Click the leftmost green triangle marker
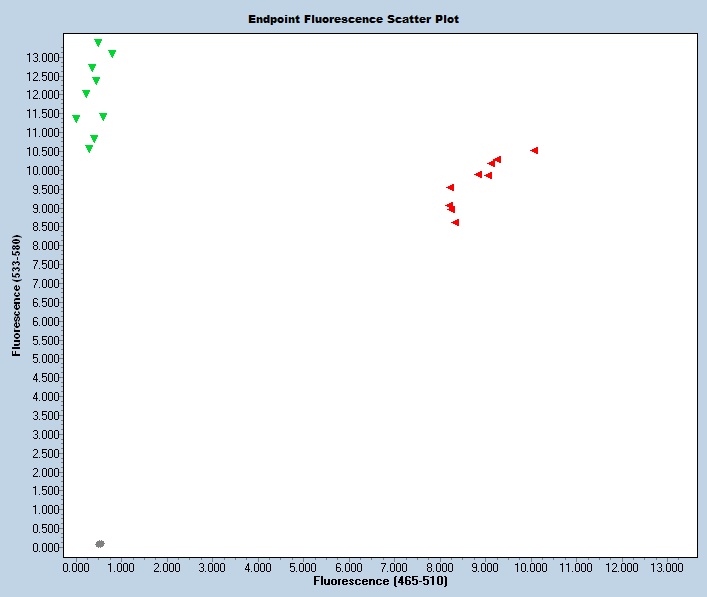707x597 pixels. click(76, 119)
